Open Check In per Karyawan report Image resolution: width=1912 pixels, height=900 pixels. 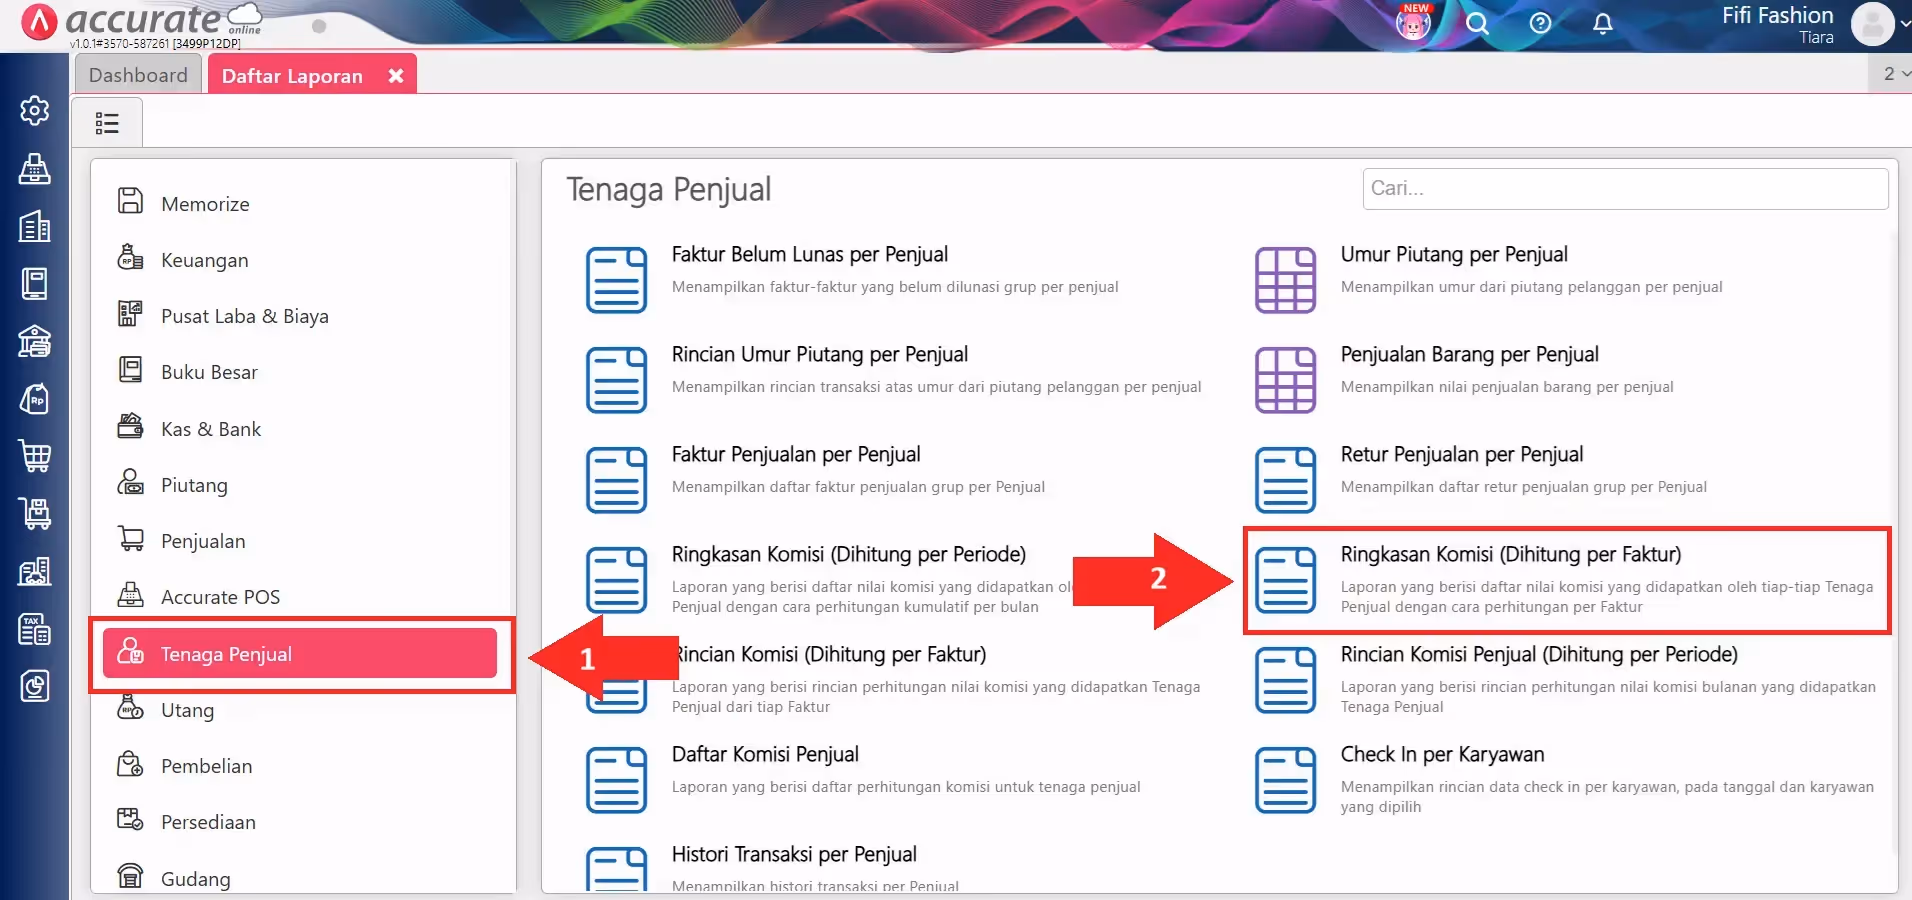1442,754
